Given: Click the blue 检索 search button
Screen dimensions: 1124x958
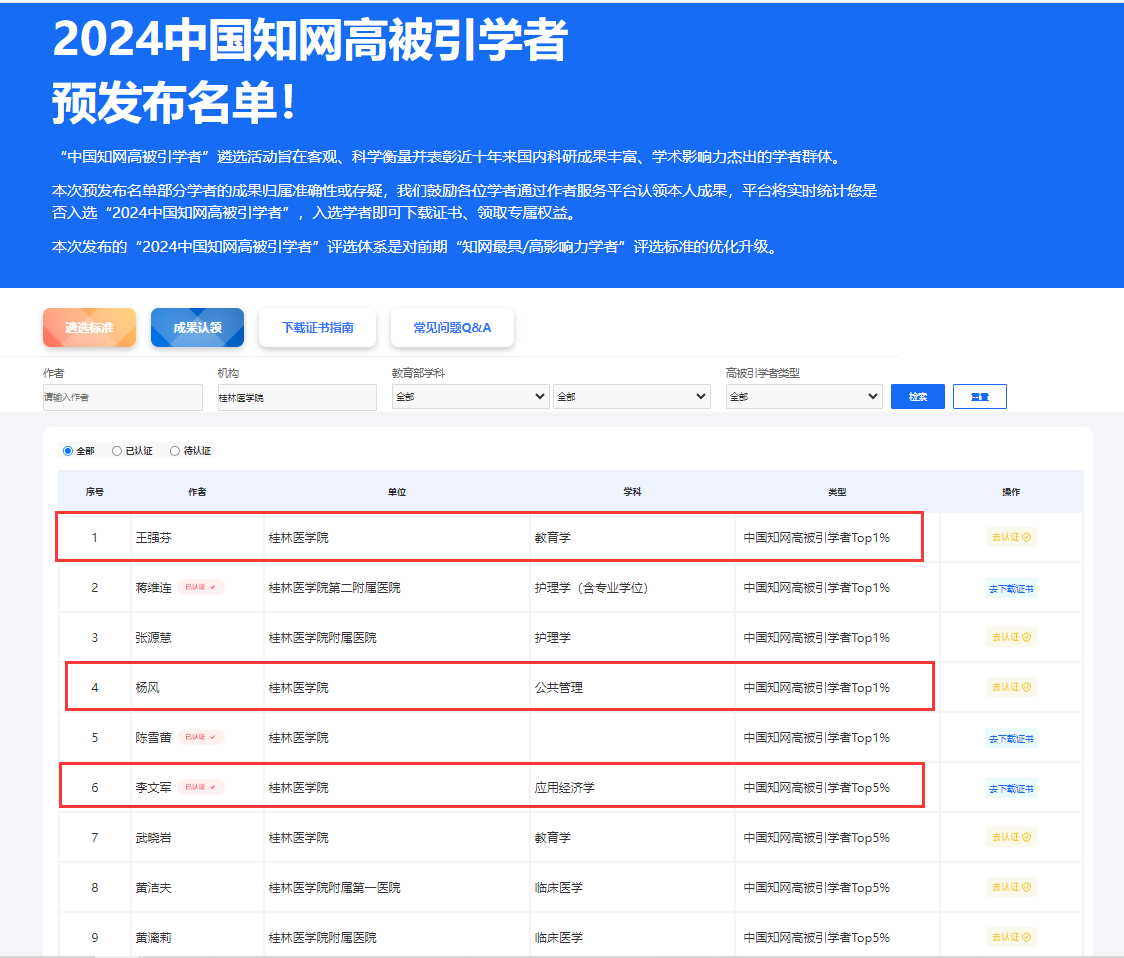Looking at the screenshot, I should 917,397.
